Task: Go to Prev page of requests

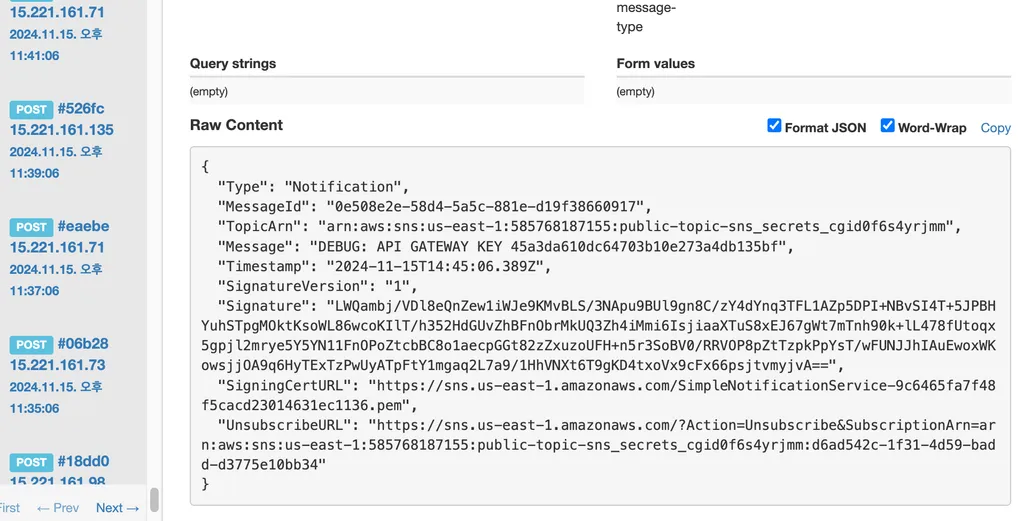Action: 58,507
